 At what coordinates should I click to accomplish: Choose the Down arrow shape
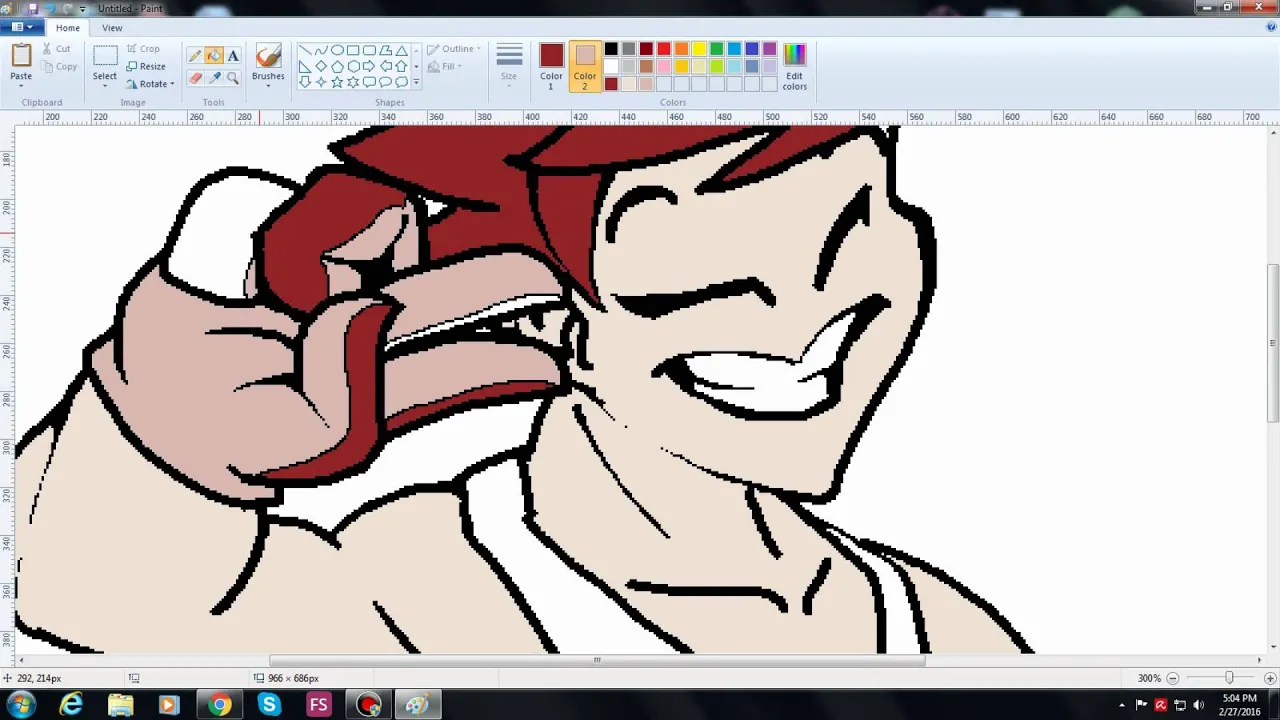pos(305,82)
